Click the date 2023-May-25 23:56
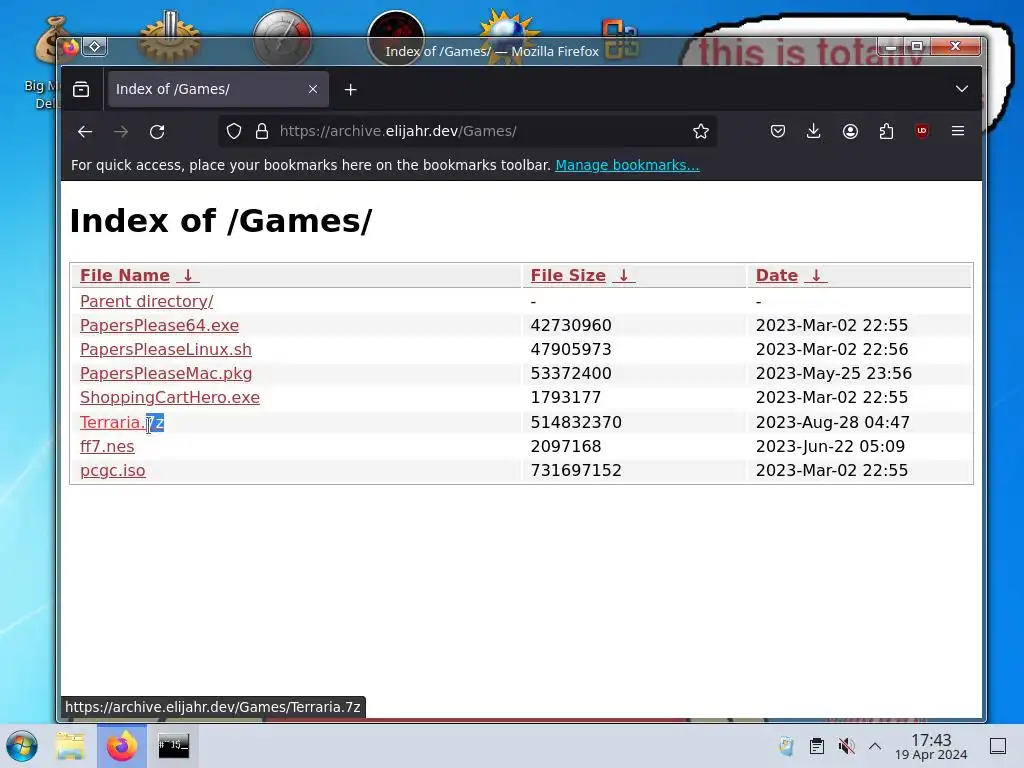The image size is (1024, 768). point(833,374)
